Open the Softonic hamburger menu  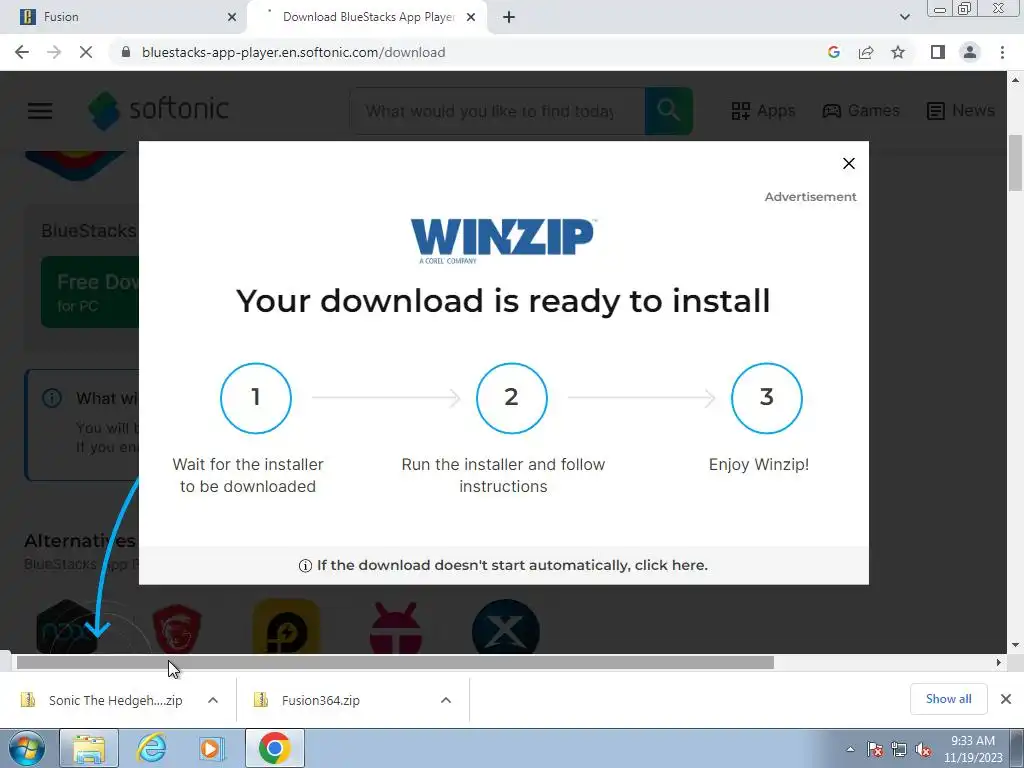point(40,110)
